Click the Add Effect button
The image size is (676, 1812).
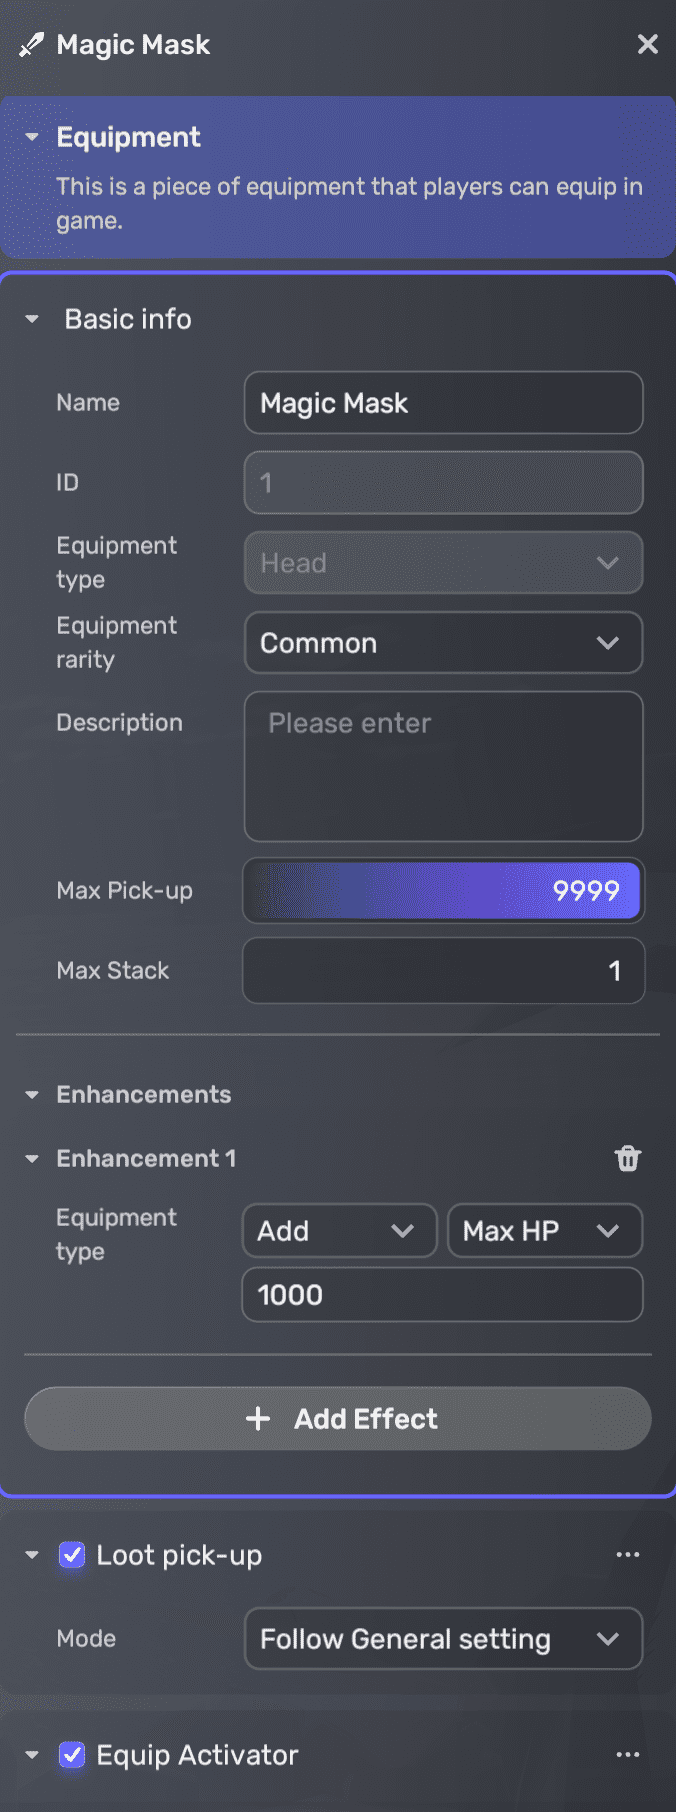pos(337,1419)
